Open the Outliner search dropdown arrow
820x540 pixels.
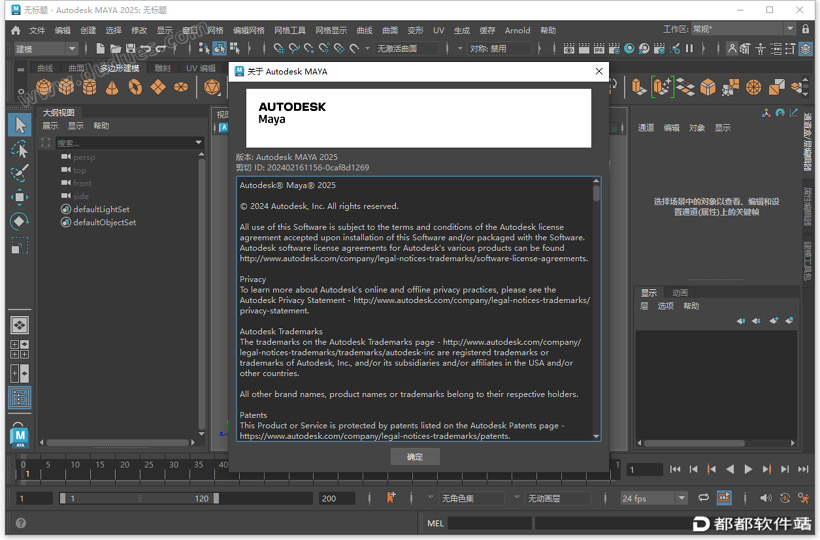click(198, 142)
